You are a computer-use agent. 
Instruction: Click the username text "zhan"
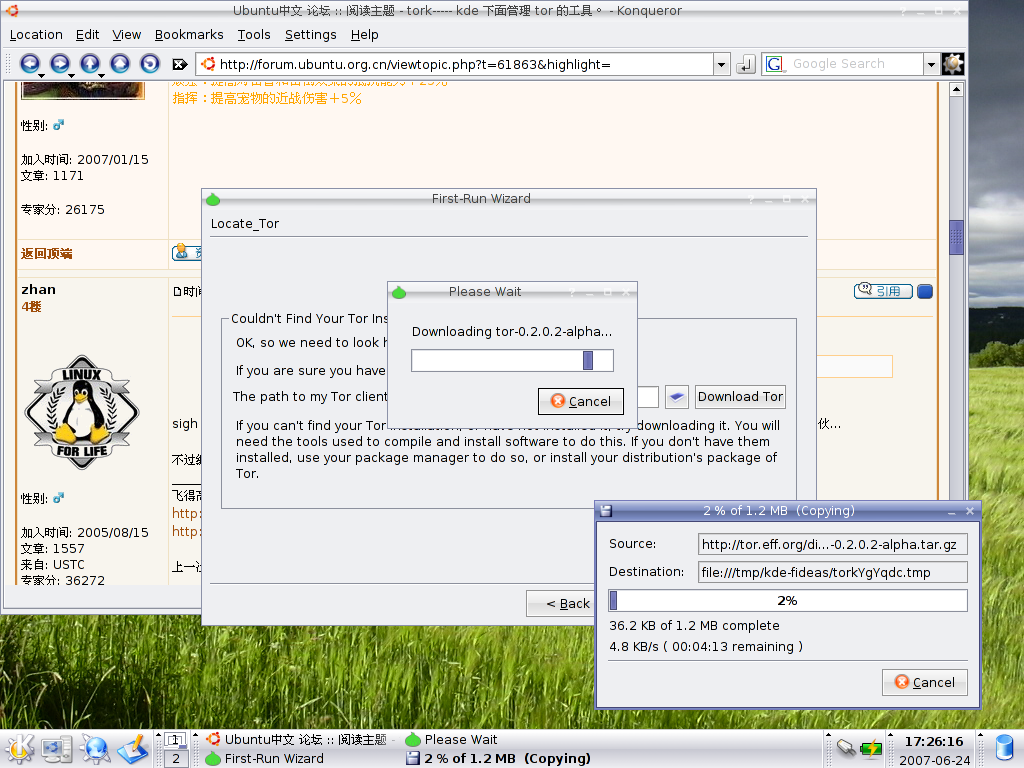(39, 290)
